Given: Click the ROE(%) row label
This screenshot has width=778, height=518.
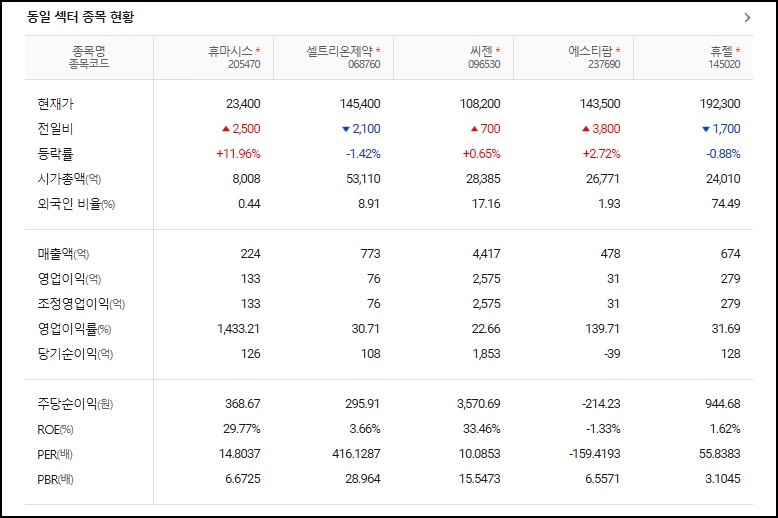Looking at the screenshot, I should click(56, 429).
